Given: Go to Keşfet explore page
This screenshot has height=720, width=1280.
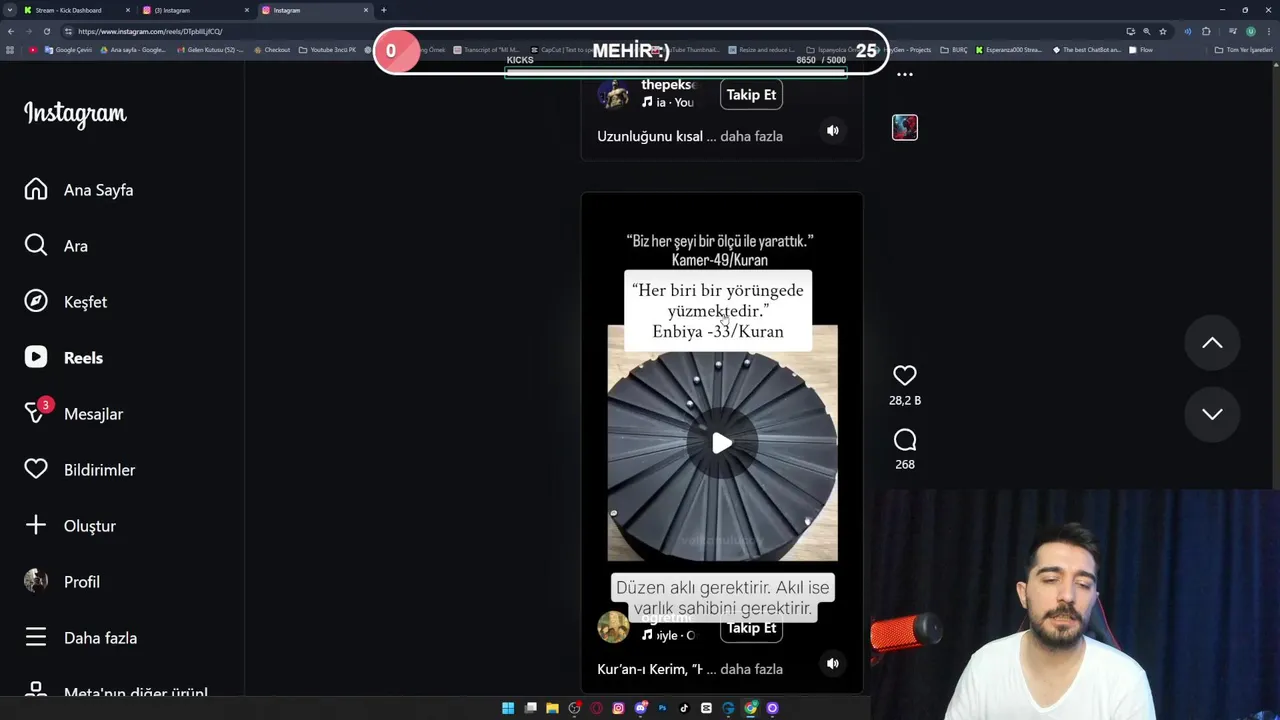Looking at the screenshot, I should [x=66, y=302].
